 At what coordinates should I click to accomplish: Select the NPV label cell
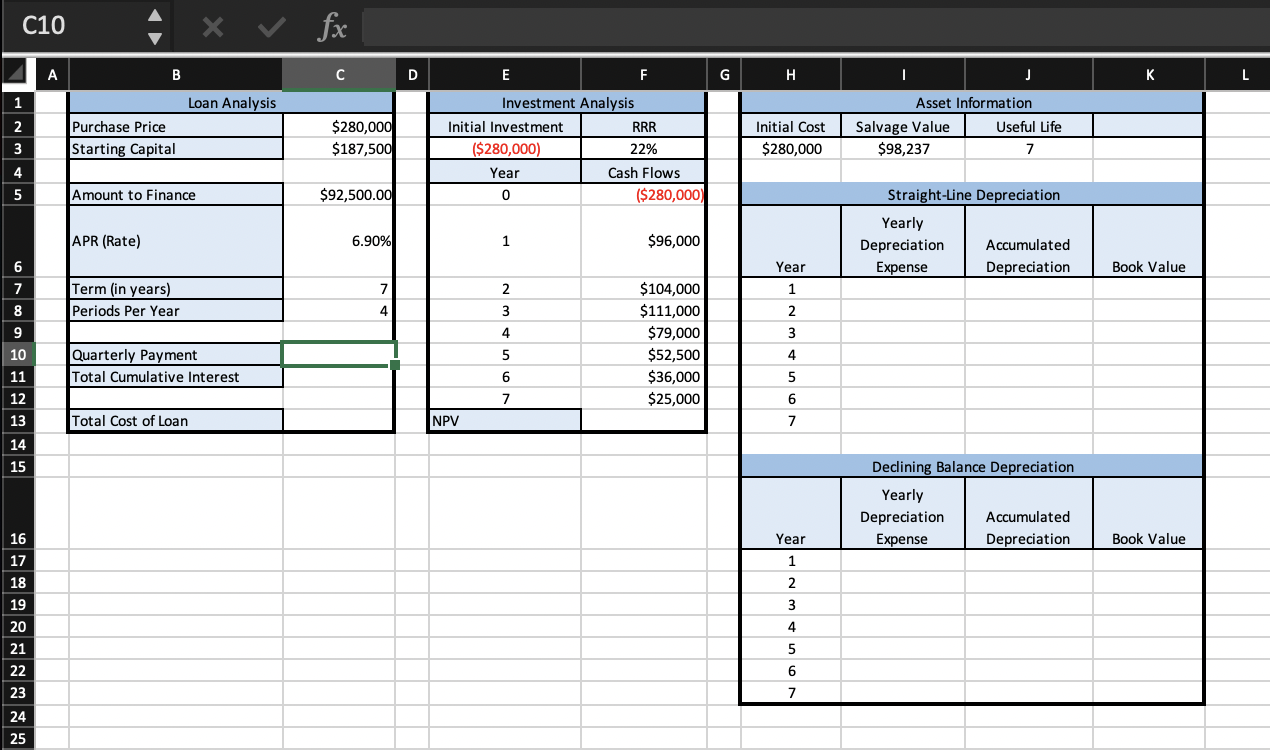pyautogui.click(x=505, y=420)
